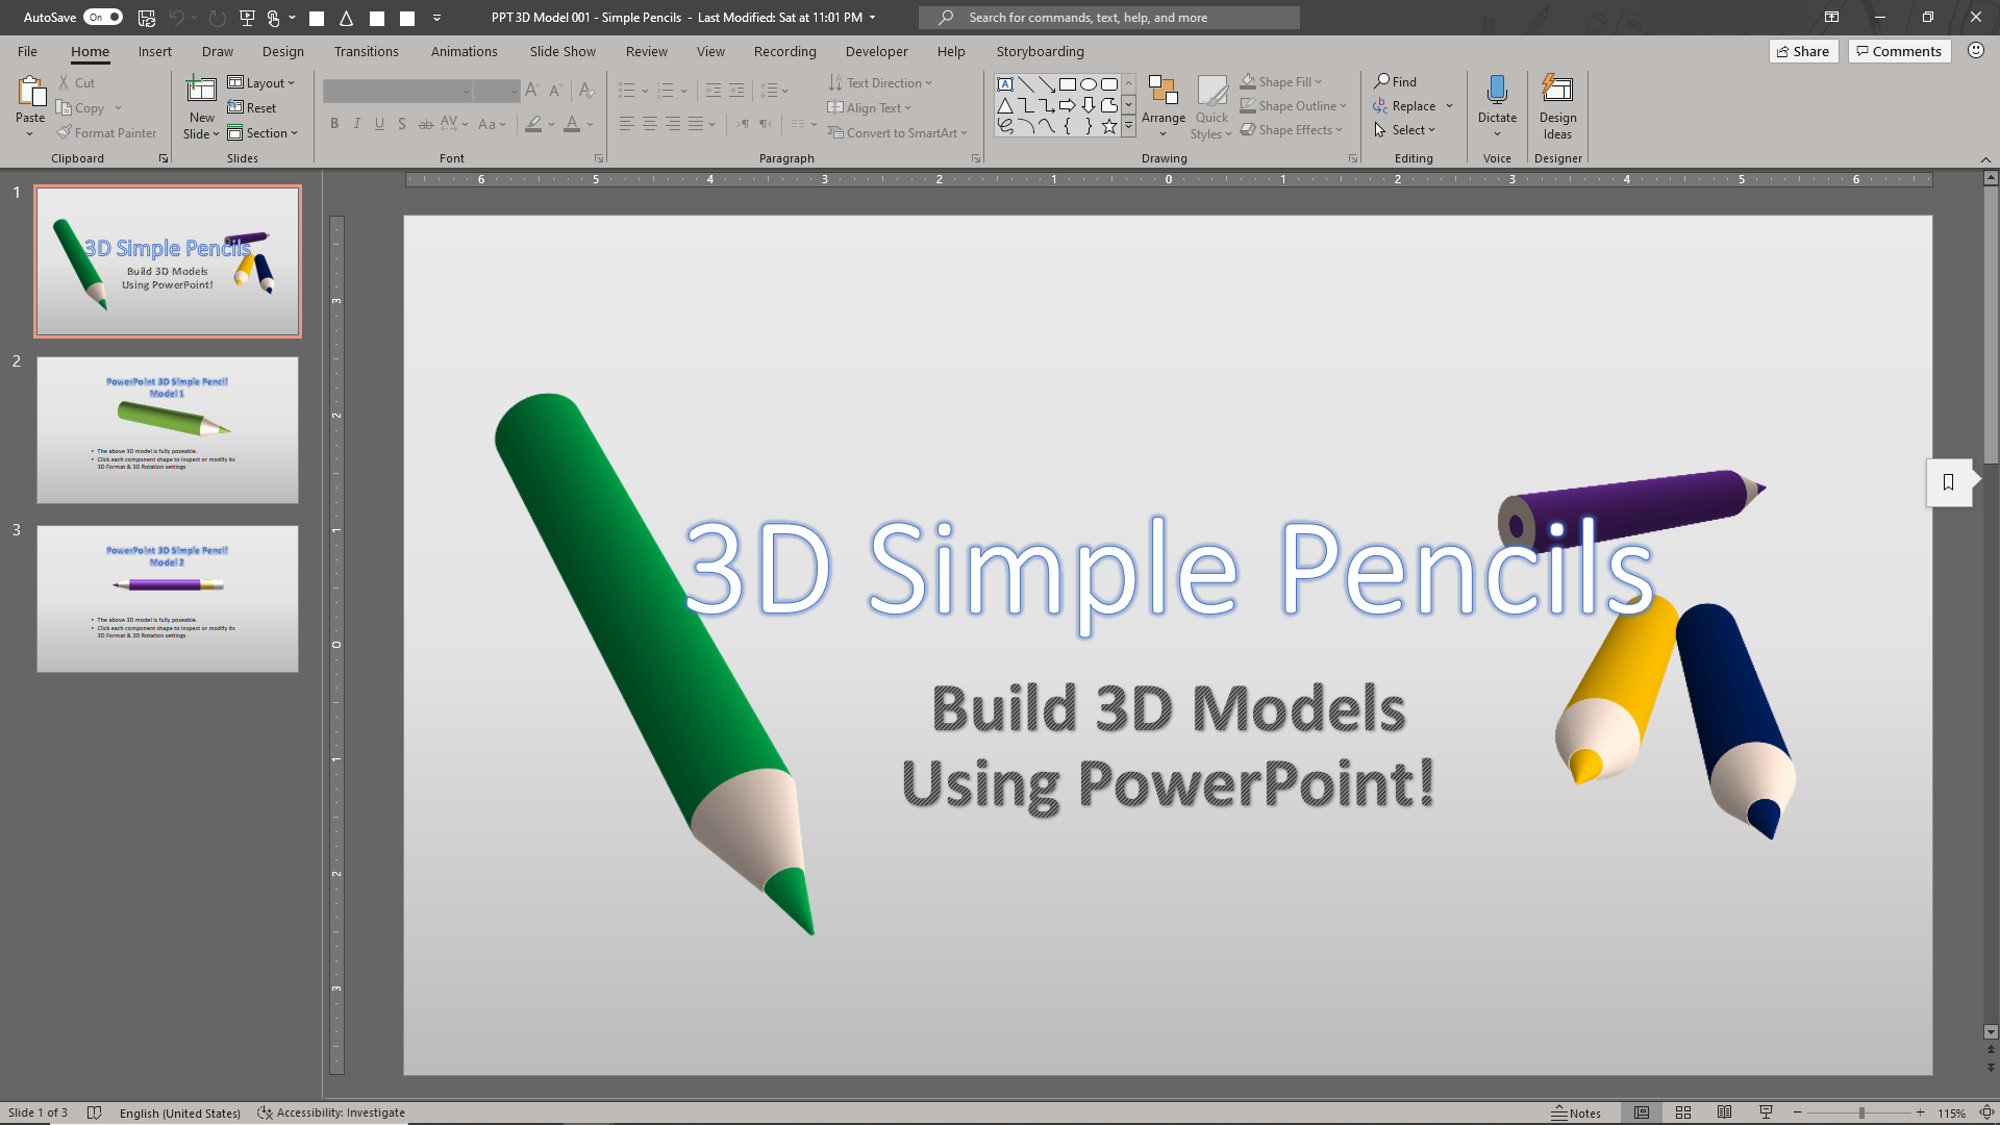Switch to Slide Sorter view icon
2000x1125 pixels.
(x=1683, y=1112)
